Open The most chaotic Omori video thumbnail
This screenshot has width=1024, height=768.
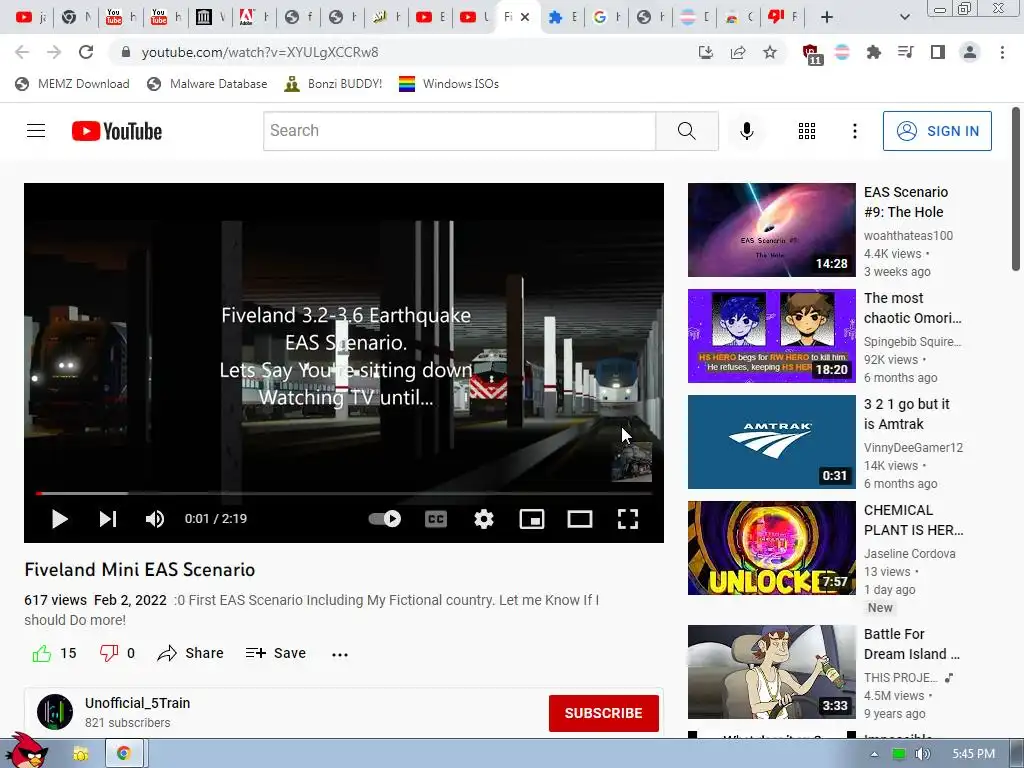(771, 336)
